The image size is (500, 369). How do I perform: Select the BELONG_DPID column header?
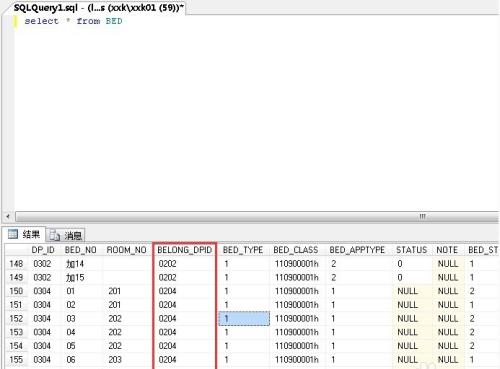click(185, 250)
